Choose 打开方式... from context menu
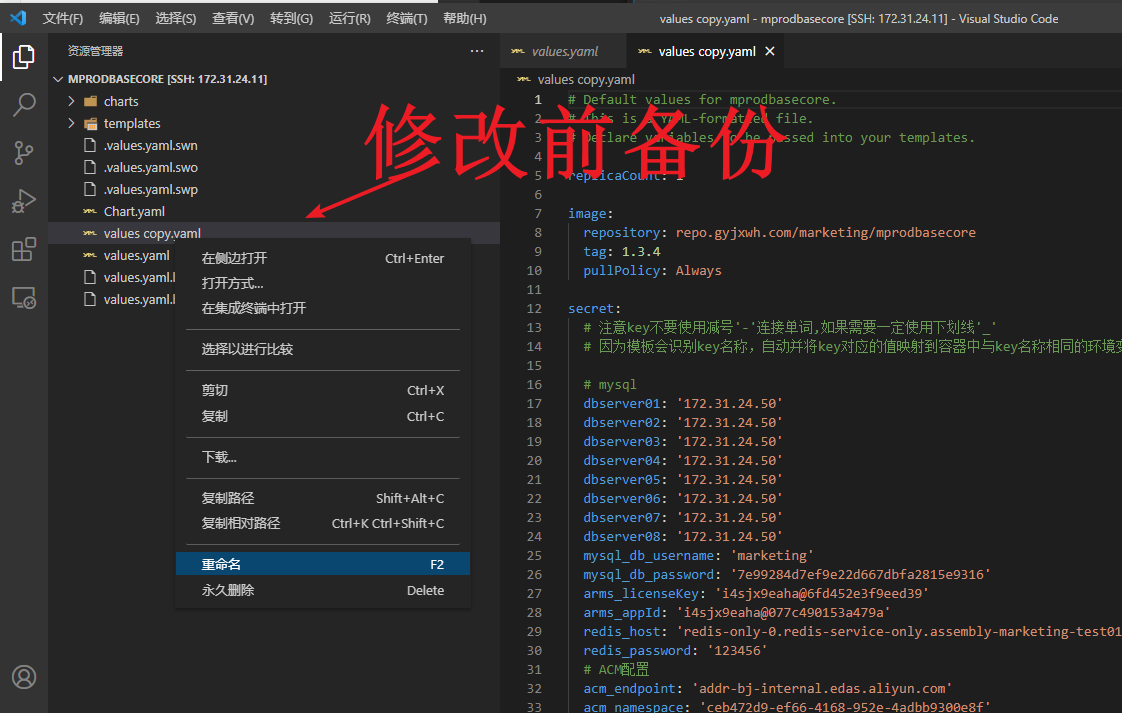Screen dimensions: 1122x713 click(323, 283)
